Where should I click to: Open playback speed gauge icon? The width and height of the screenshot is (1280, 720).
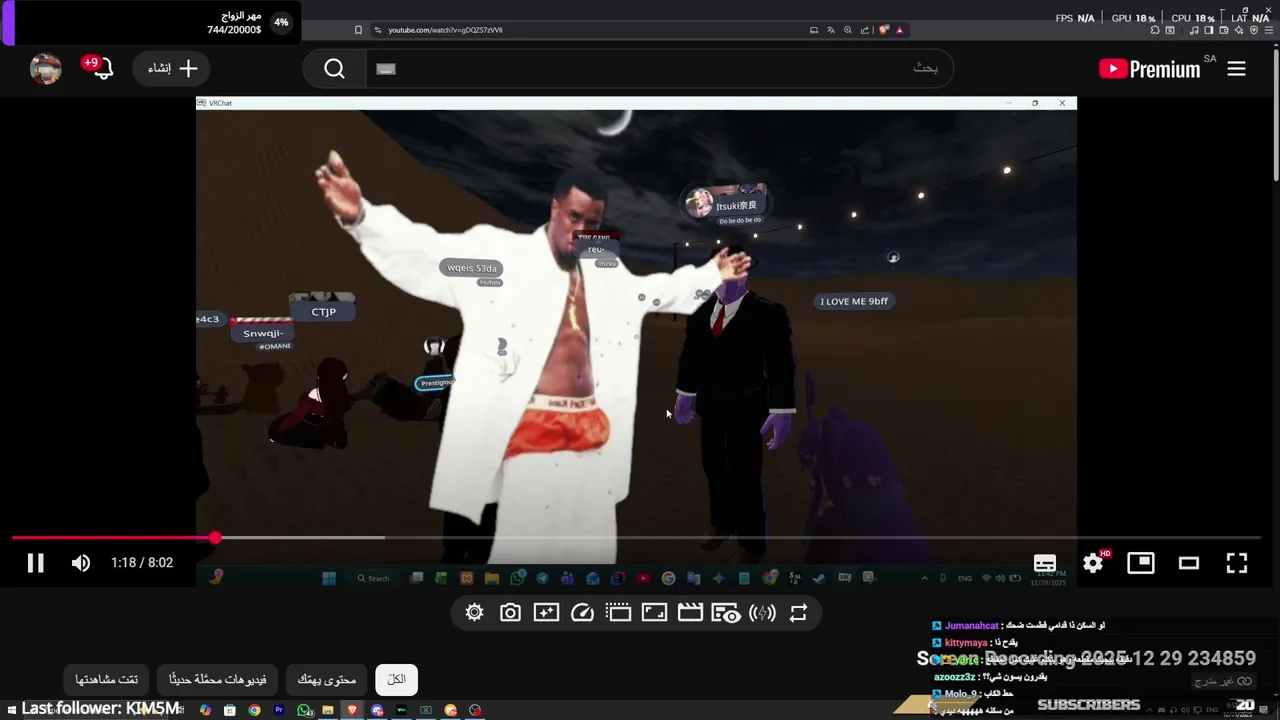coord(582,613)
